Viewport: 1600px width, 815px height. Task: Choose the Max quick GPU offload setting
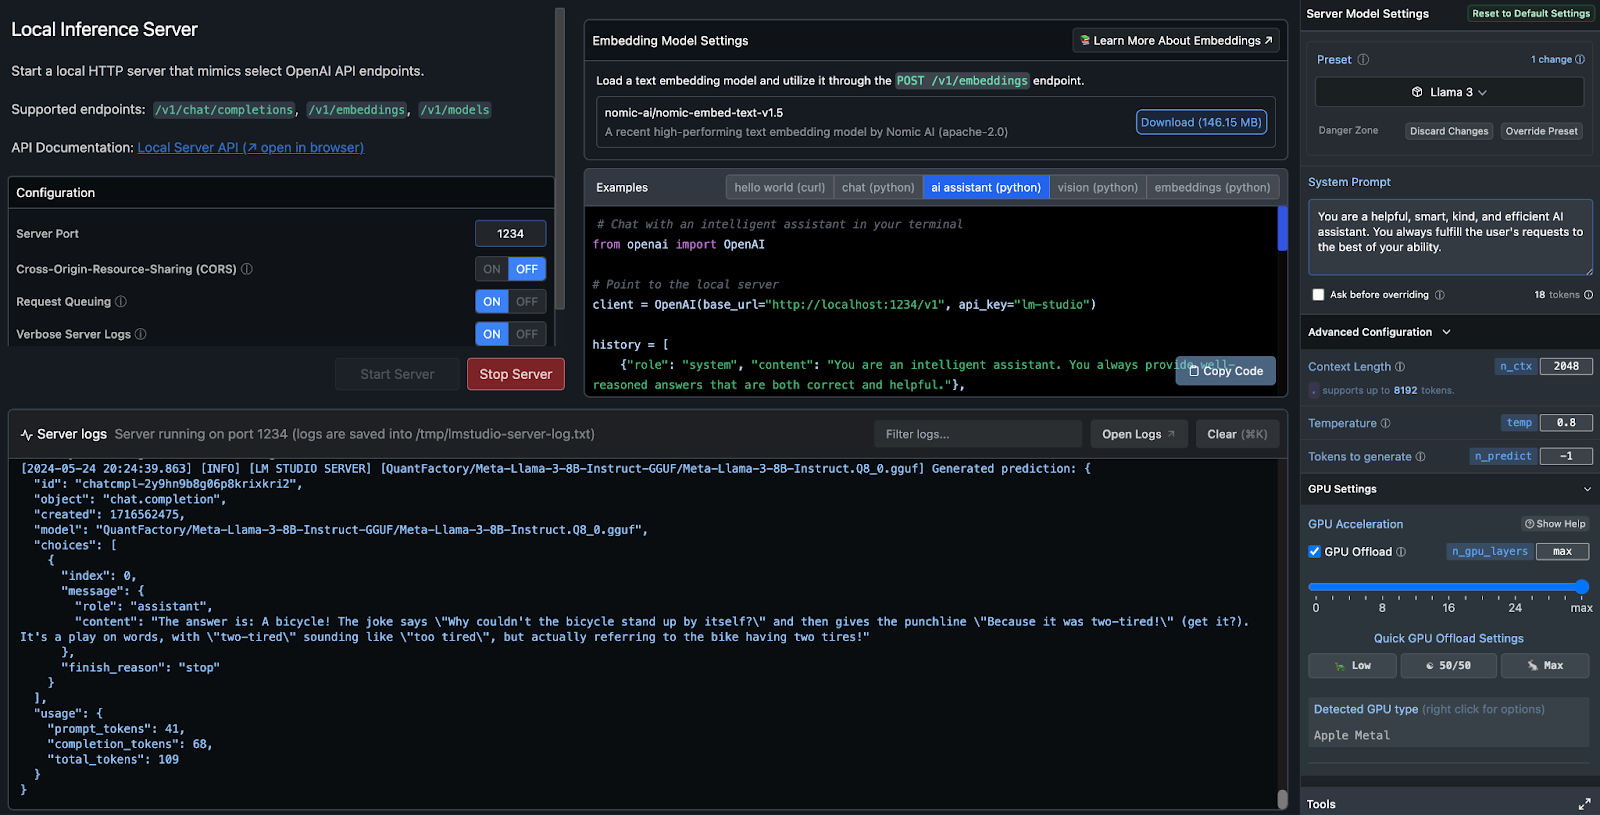pyautogui.click(x=1545, y=666)
